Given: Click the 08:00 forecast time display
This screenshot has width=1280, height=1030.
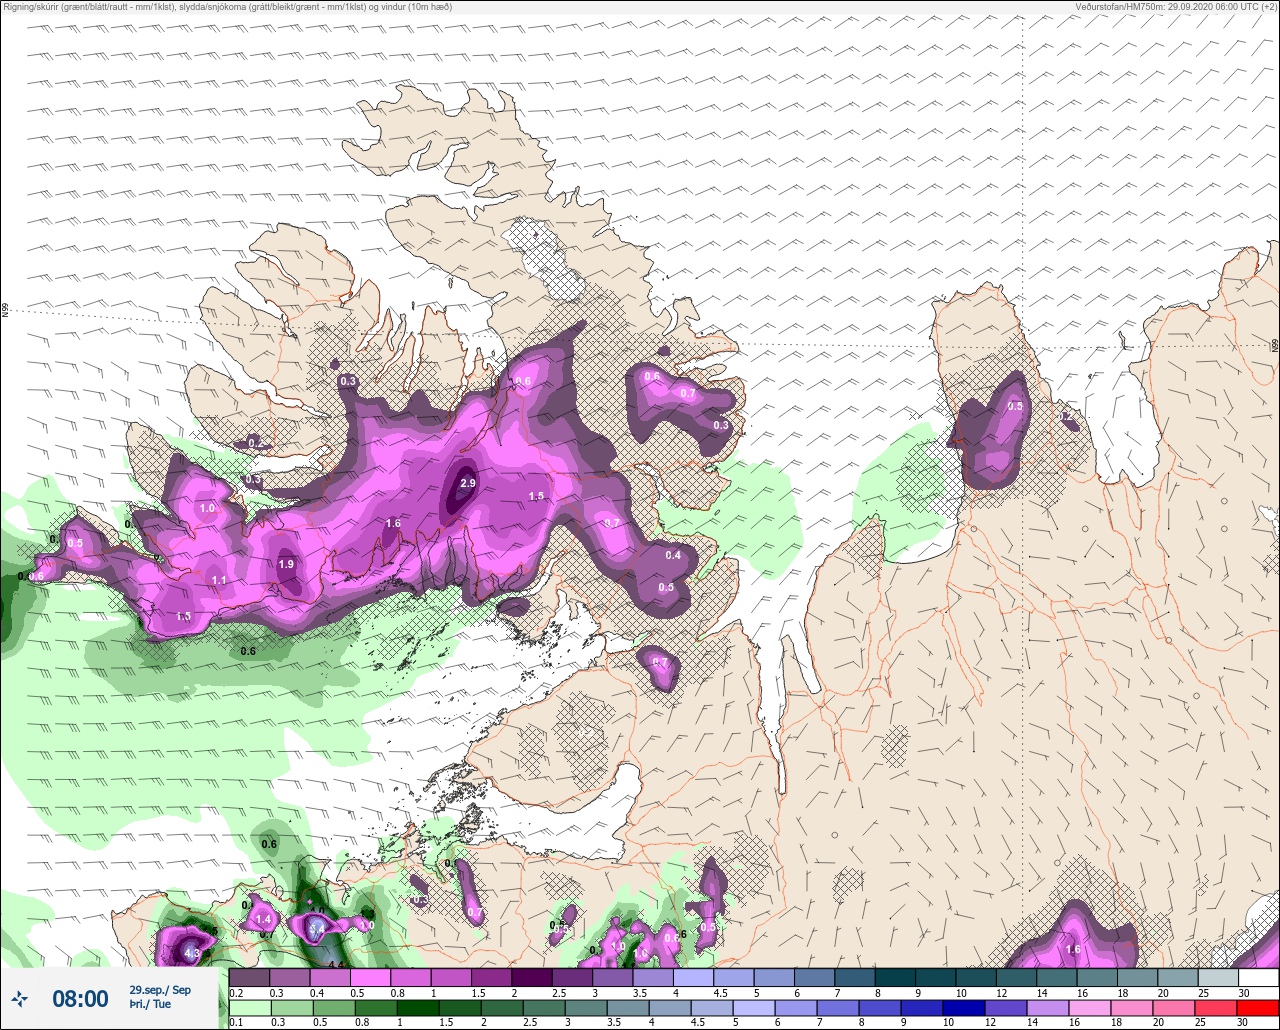Looking at the screenshot, I should [x=80, y=998].
